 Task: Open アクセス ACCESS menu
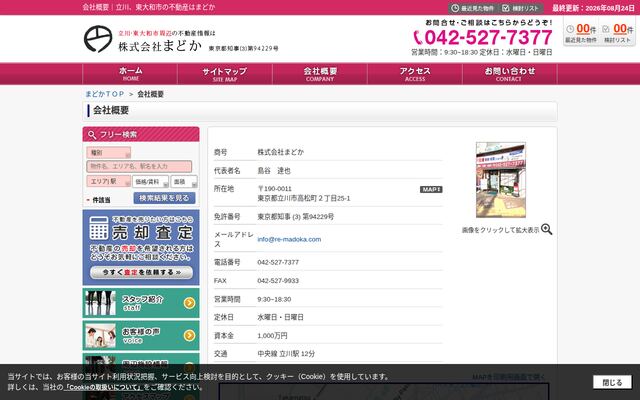pyautogui.click(x=415, y=74)
